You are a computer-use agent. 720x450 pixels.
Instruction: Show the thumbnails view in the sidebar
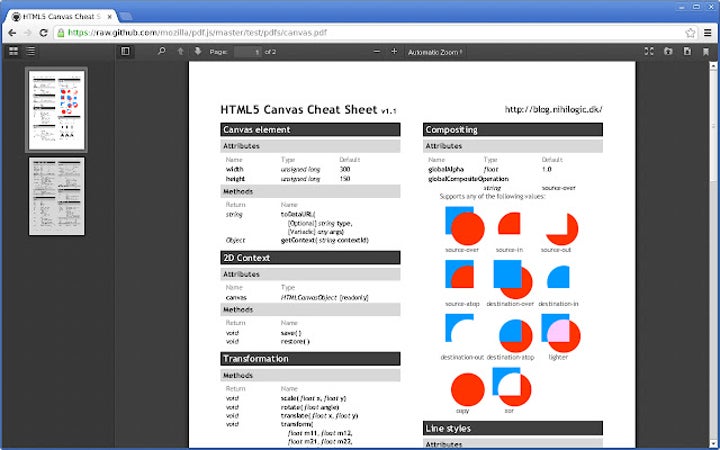(14, 51)
